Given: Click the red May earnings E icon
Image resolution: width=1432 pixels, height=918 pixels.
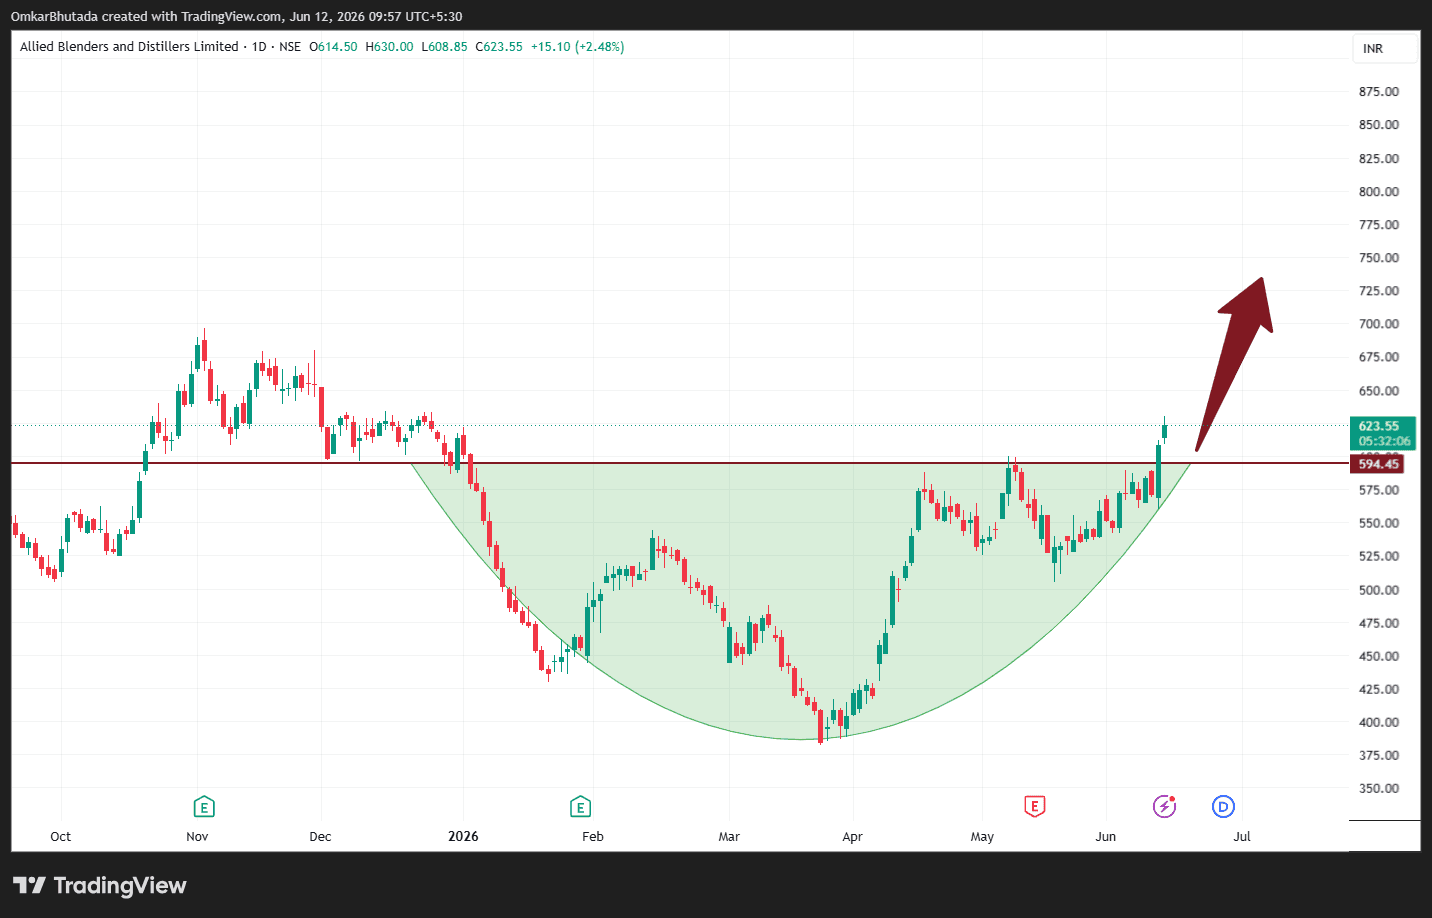Looking at the screenshot, I should [1035, 806].
